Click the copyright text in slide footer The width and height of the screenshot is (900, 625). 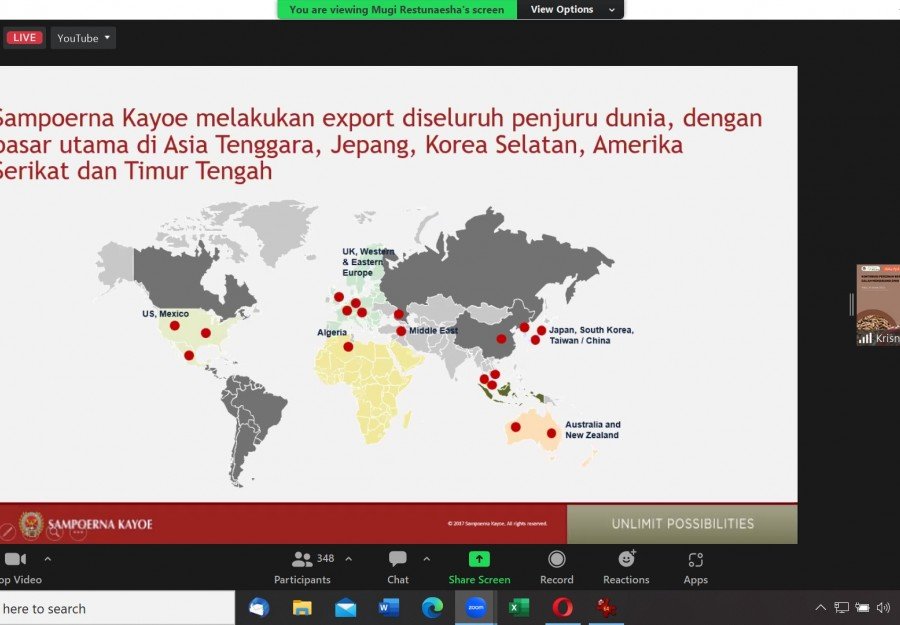(x=498, y=523)
